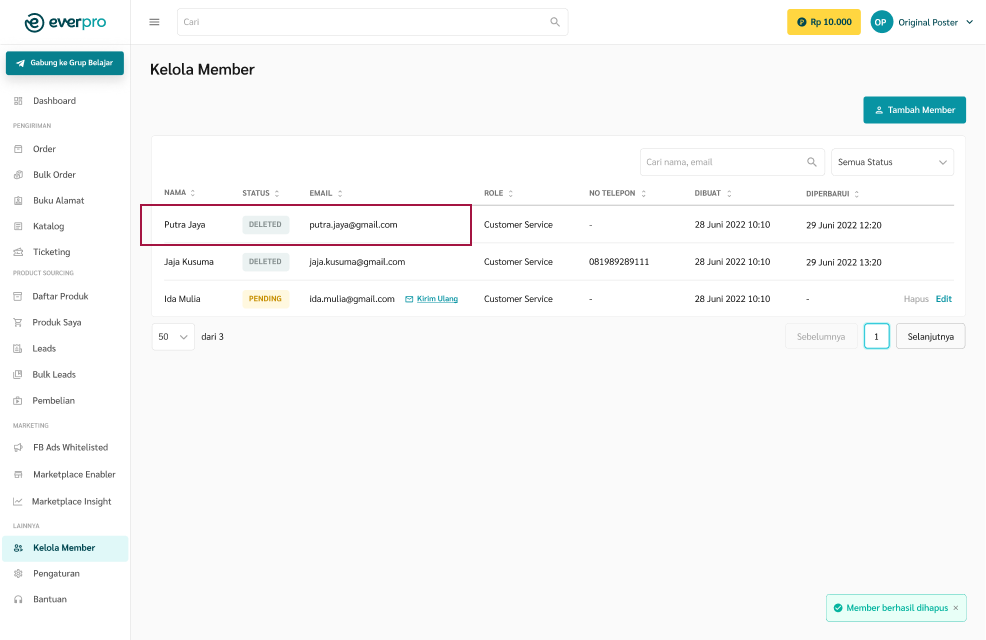This screenshot has width=986, height=640.
Task: Click the Pengaturan gear icon
Action: (18, 573)
